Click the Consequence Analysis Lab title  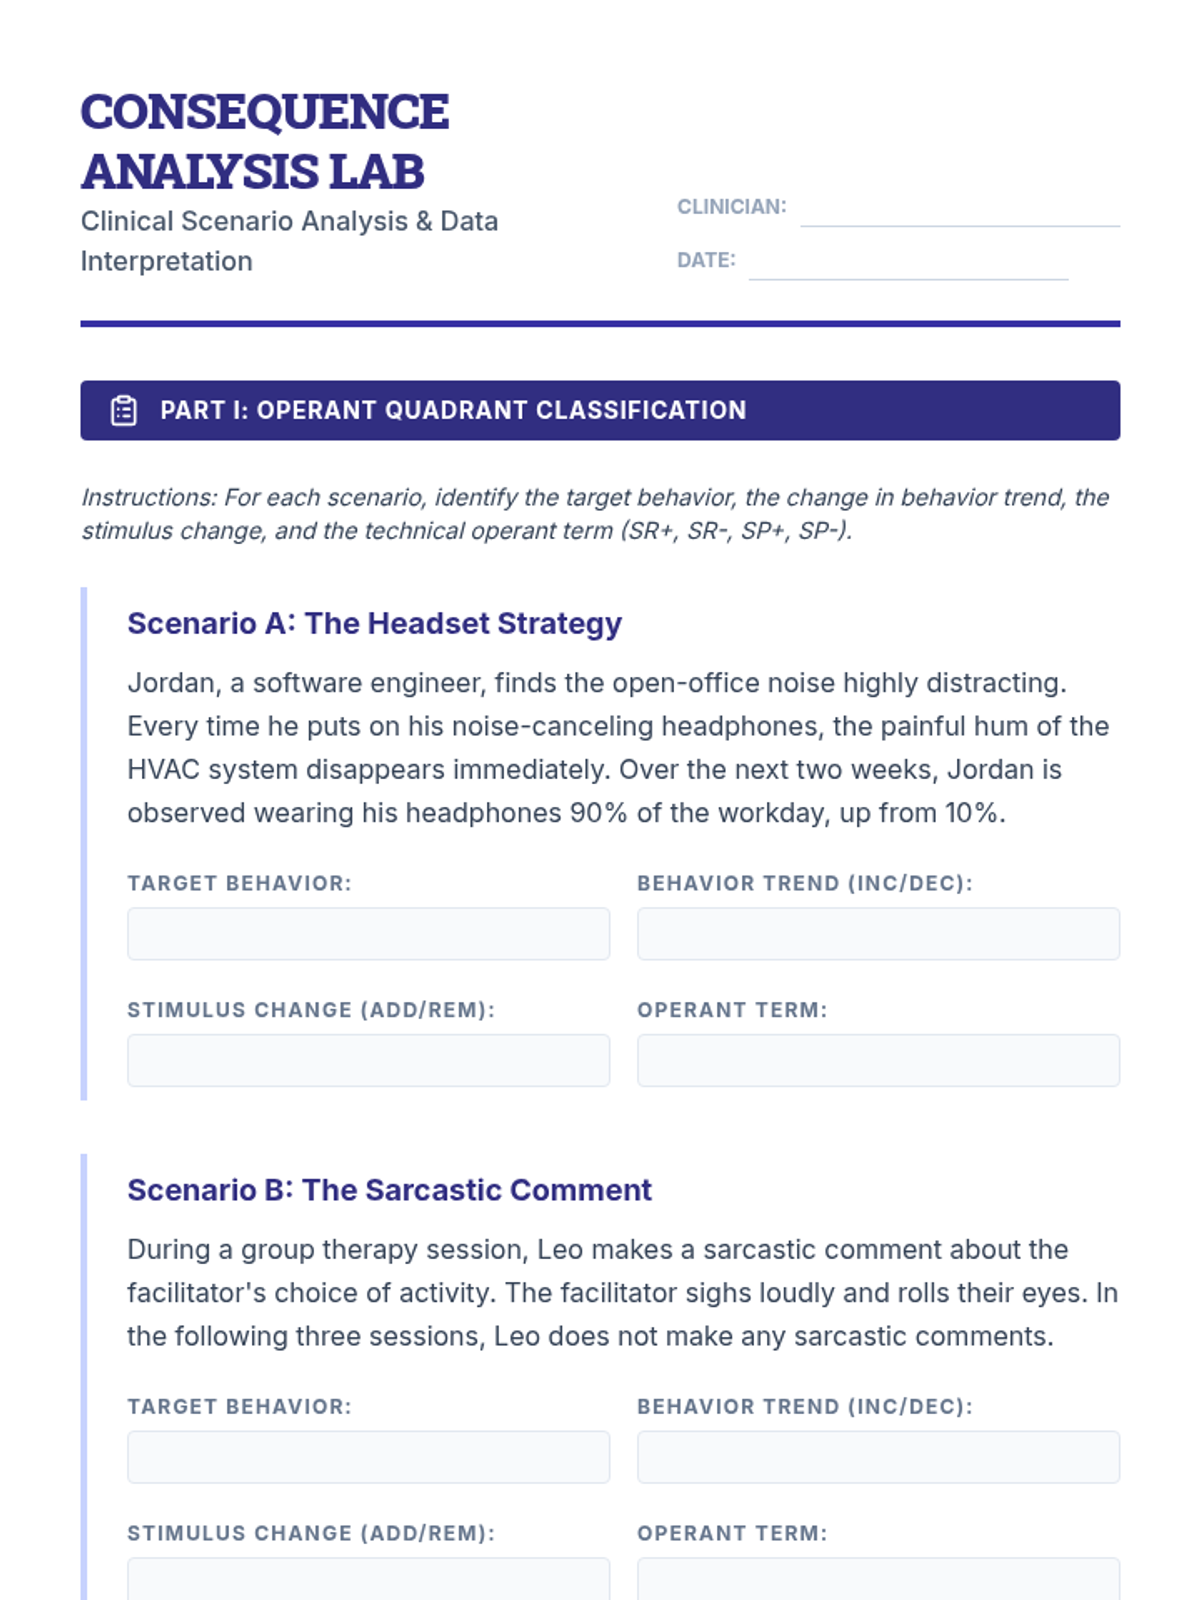(x=265, y=141)
